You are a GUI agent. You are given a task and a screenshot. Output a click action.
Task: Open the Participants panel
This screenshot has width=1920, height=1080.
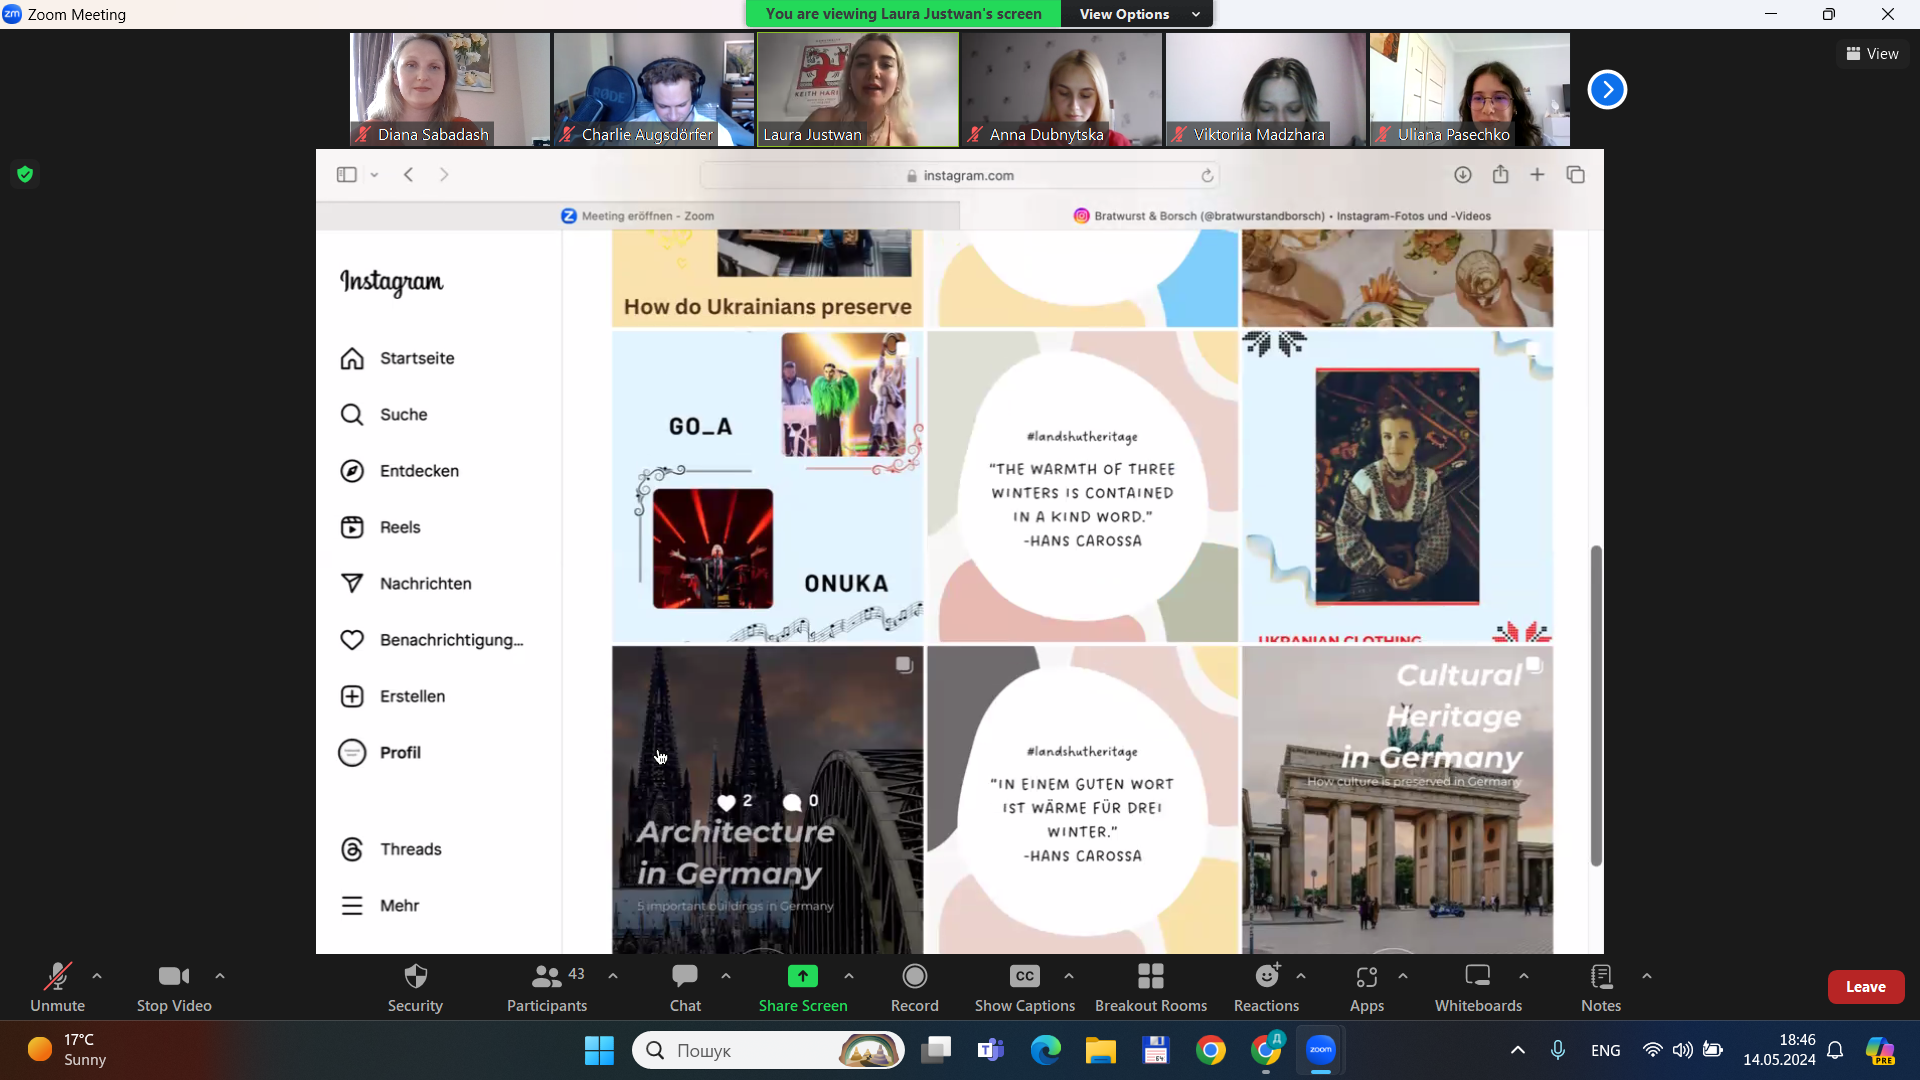coord(546,976)
